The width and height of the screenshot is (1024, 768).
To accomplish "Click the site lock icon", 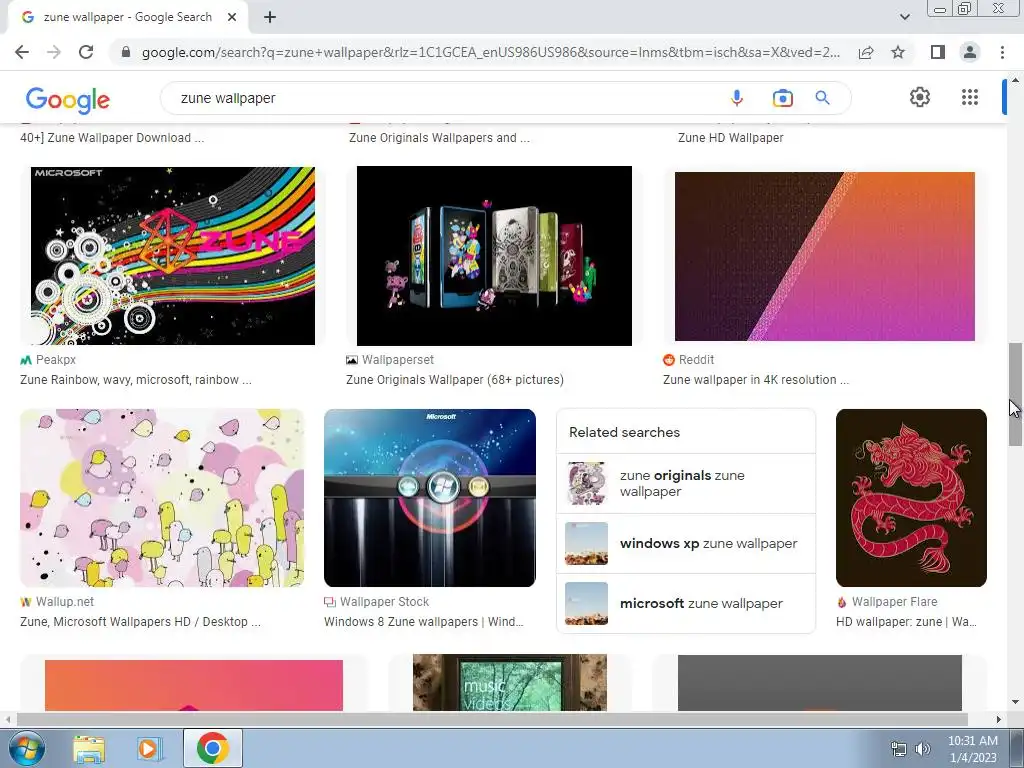I will [x=126, y=52].
